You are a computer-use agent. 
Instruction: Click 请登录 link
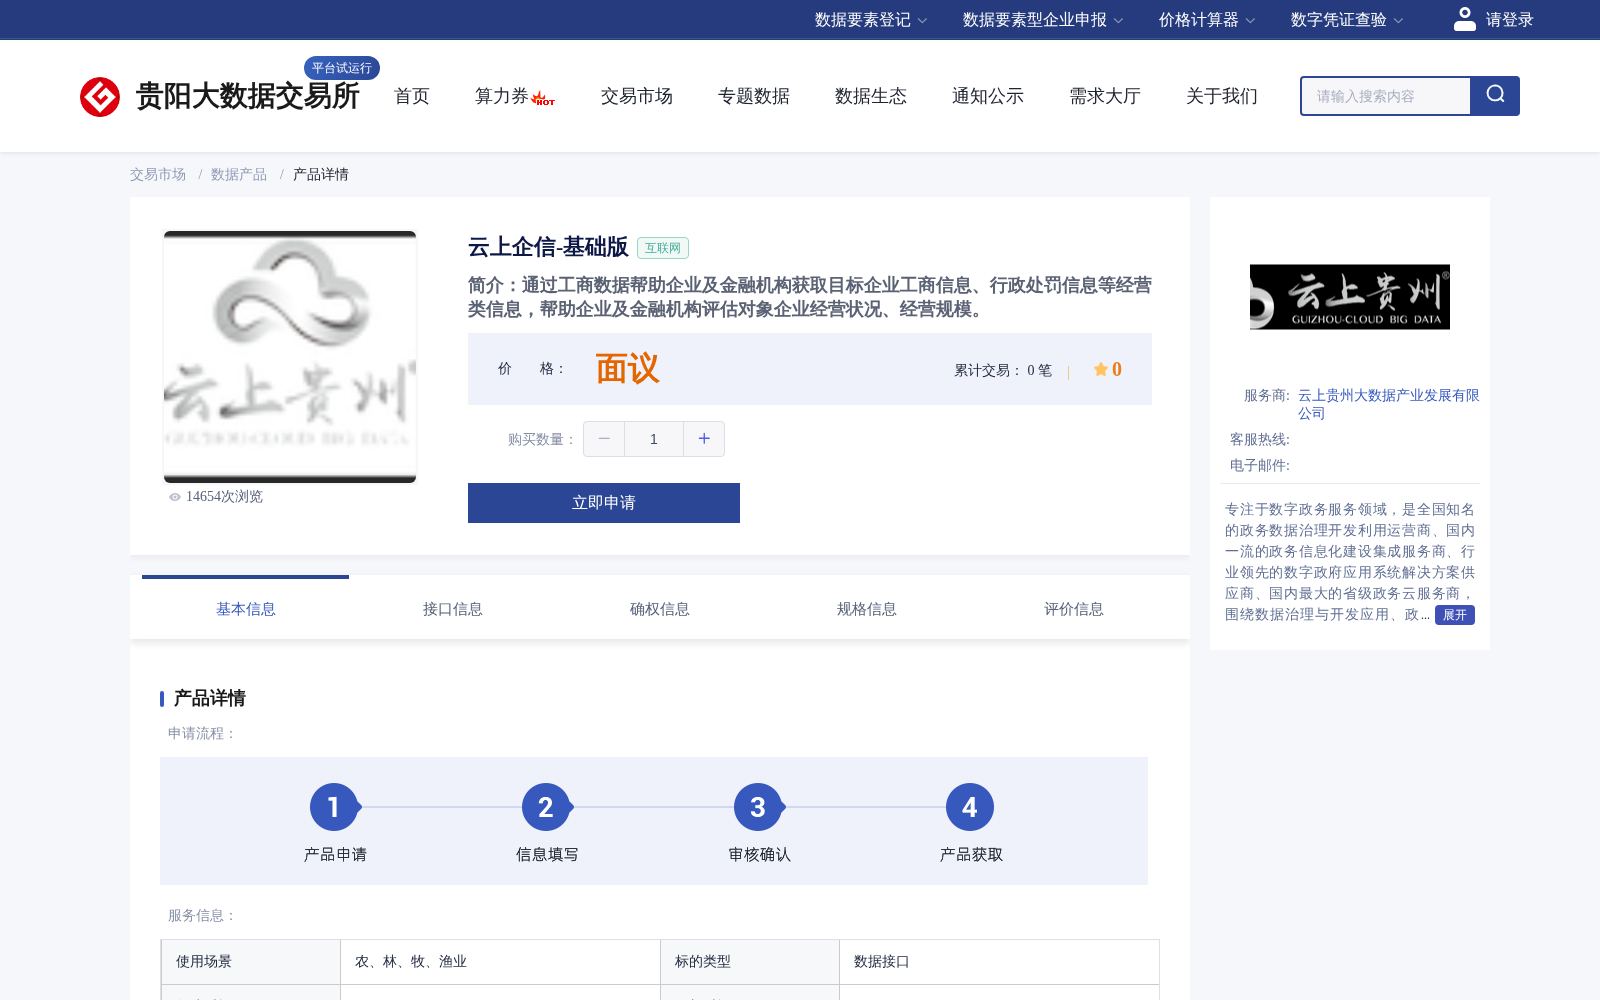1509,20
